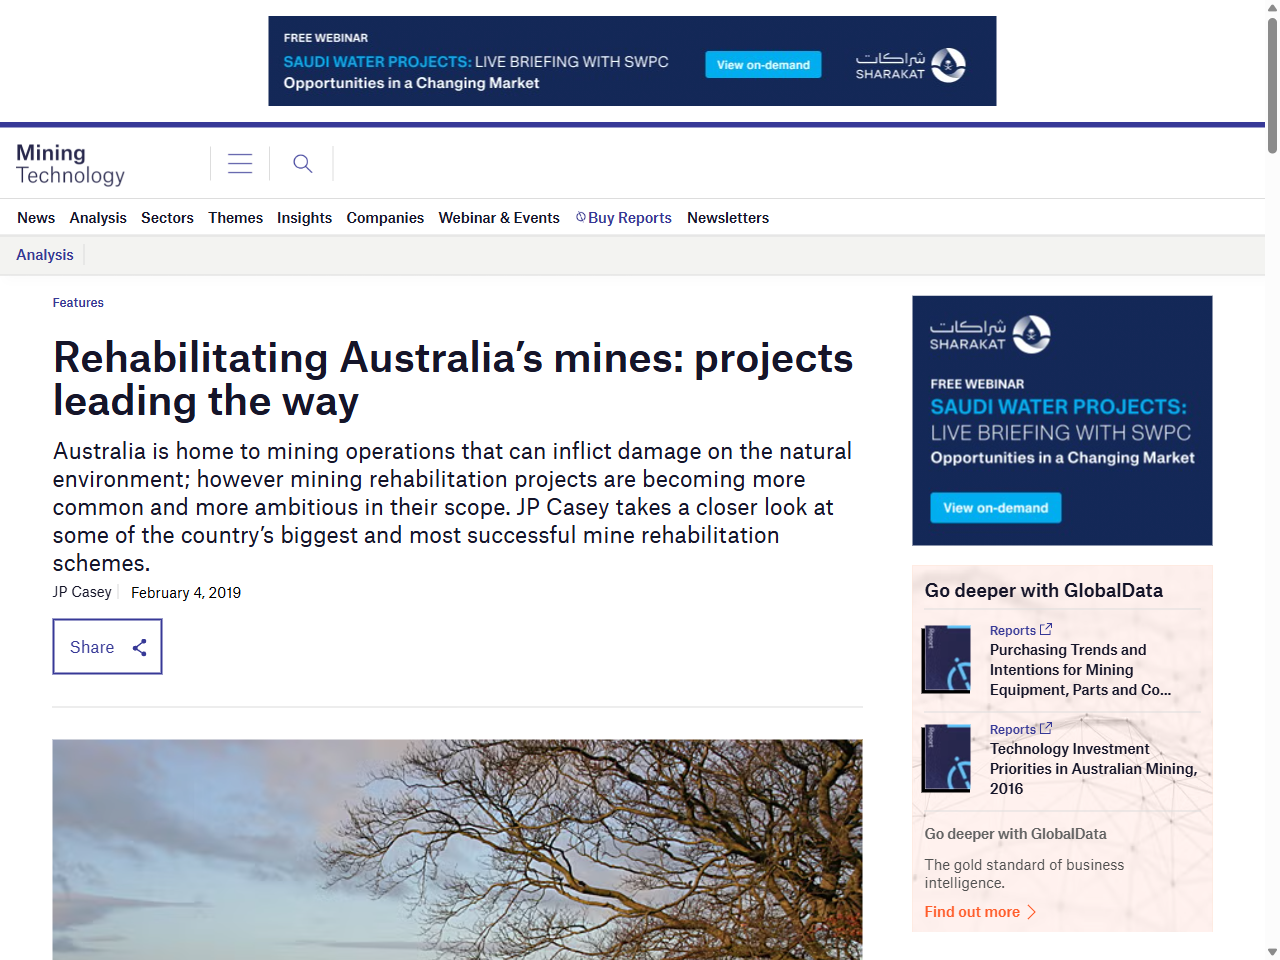Open the Analysis navigation item
Viewport: 1280px width, 960px height.
98,218
